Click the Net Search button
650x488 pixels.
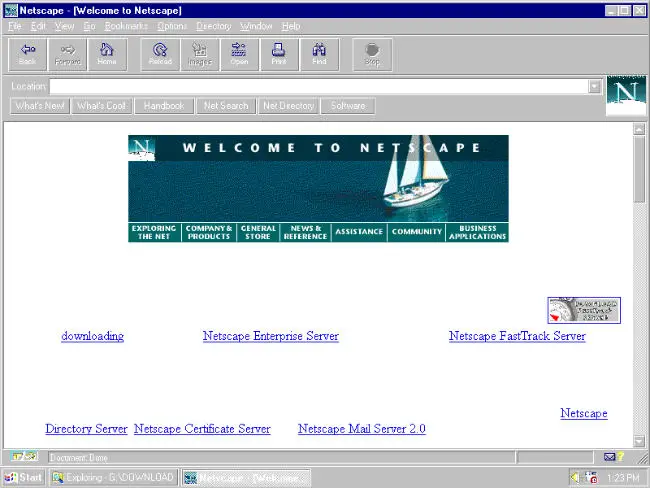click(x=226, y=106)
